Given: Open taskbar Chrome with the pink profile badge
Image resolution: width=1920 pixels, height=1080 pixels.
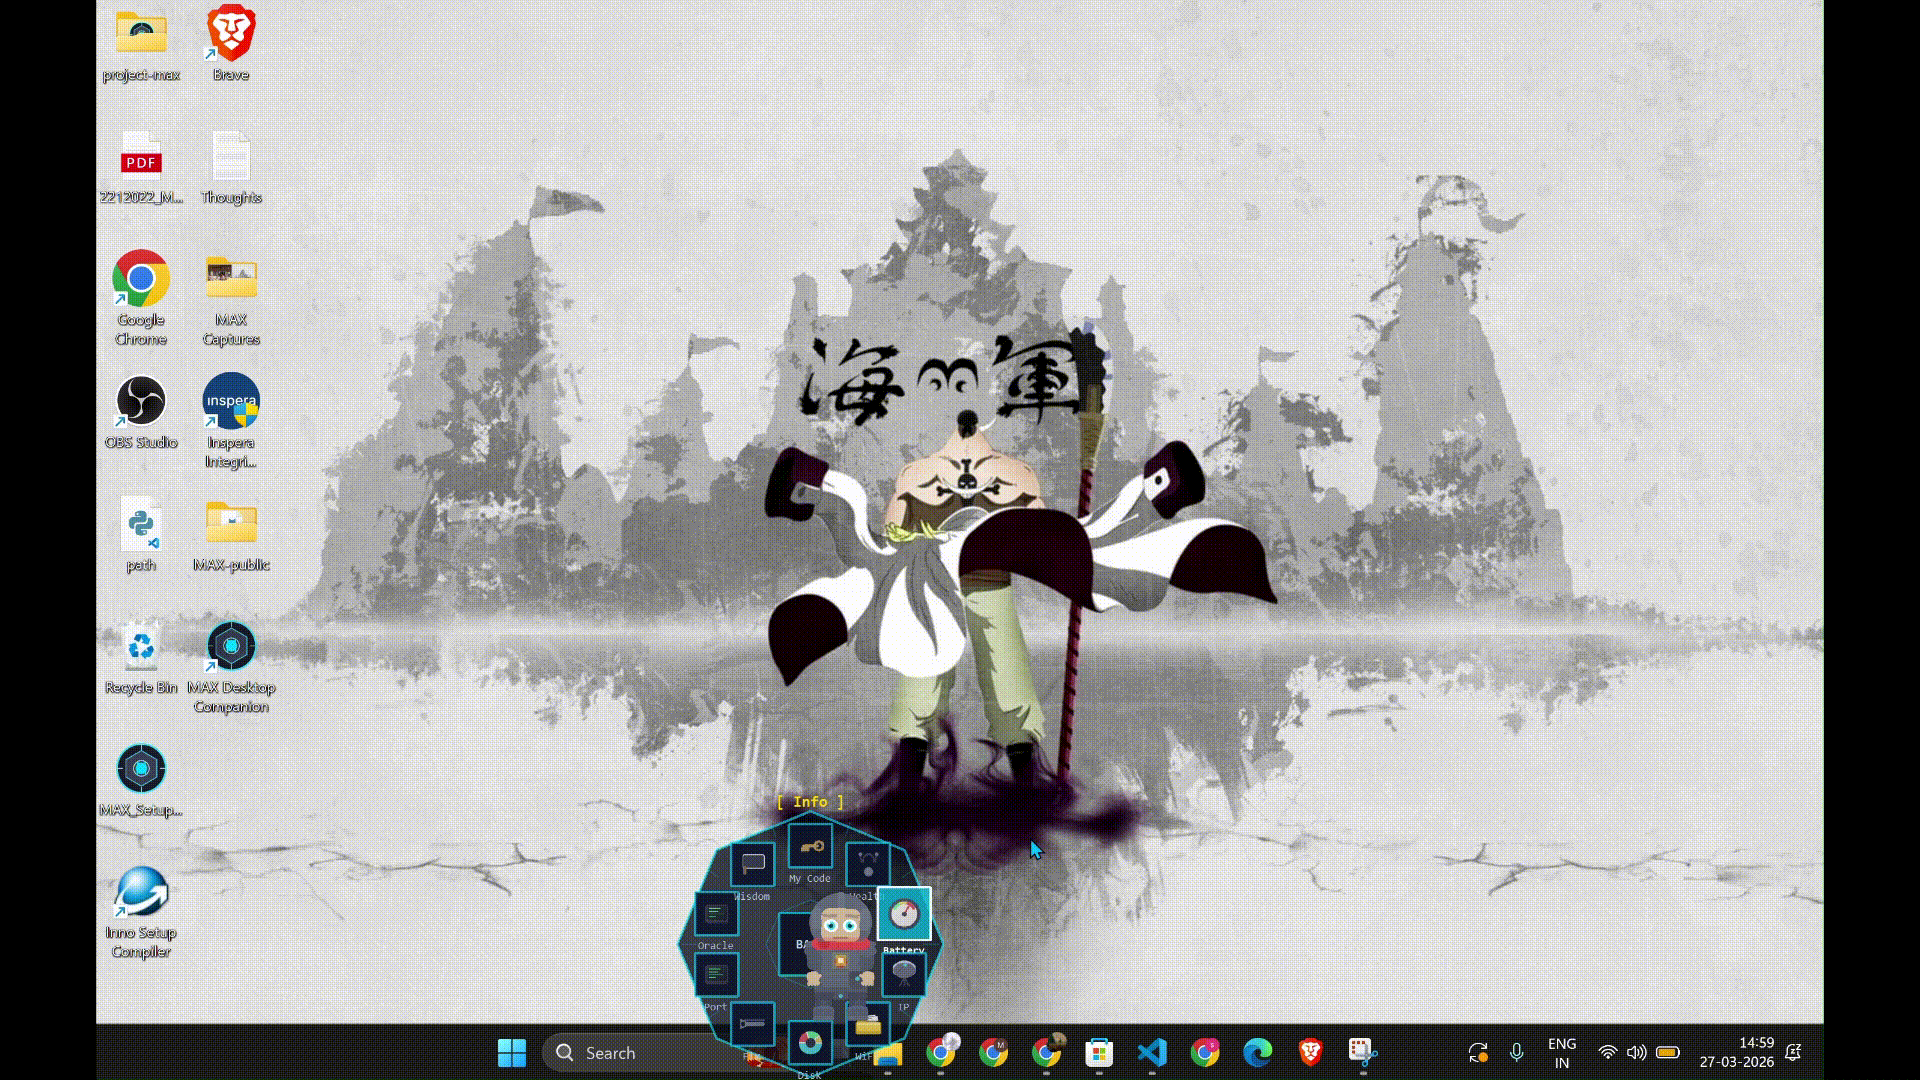Looking at the screenshot, I should tap(1205, 1052).
